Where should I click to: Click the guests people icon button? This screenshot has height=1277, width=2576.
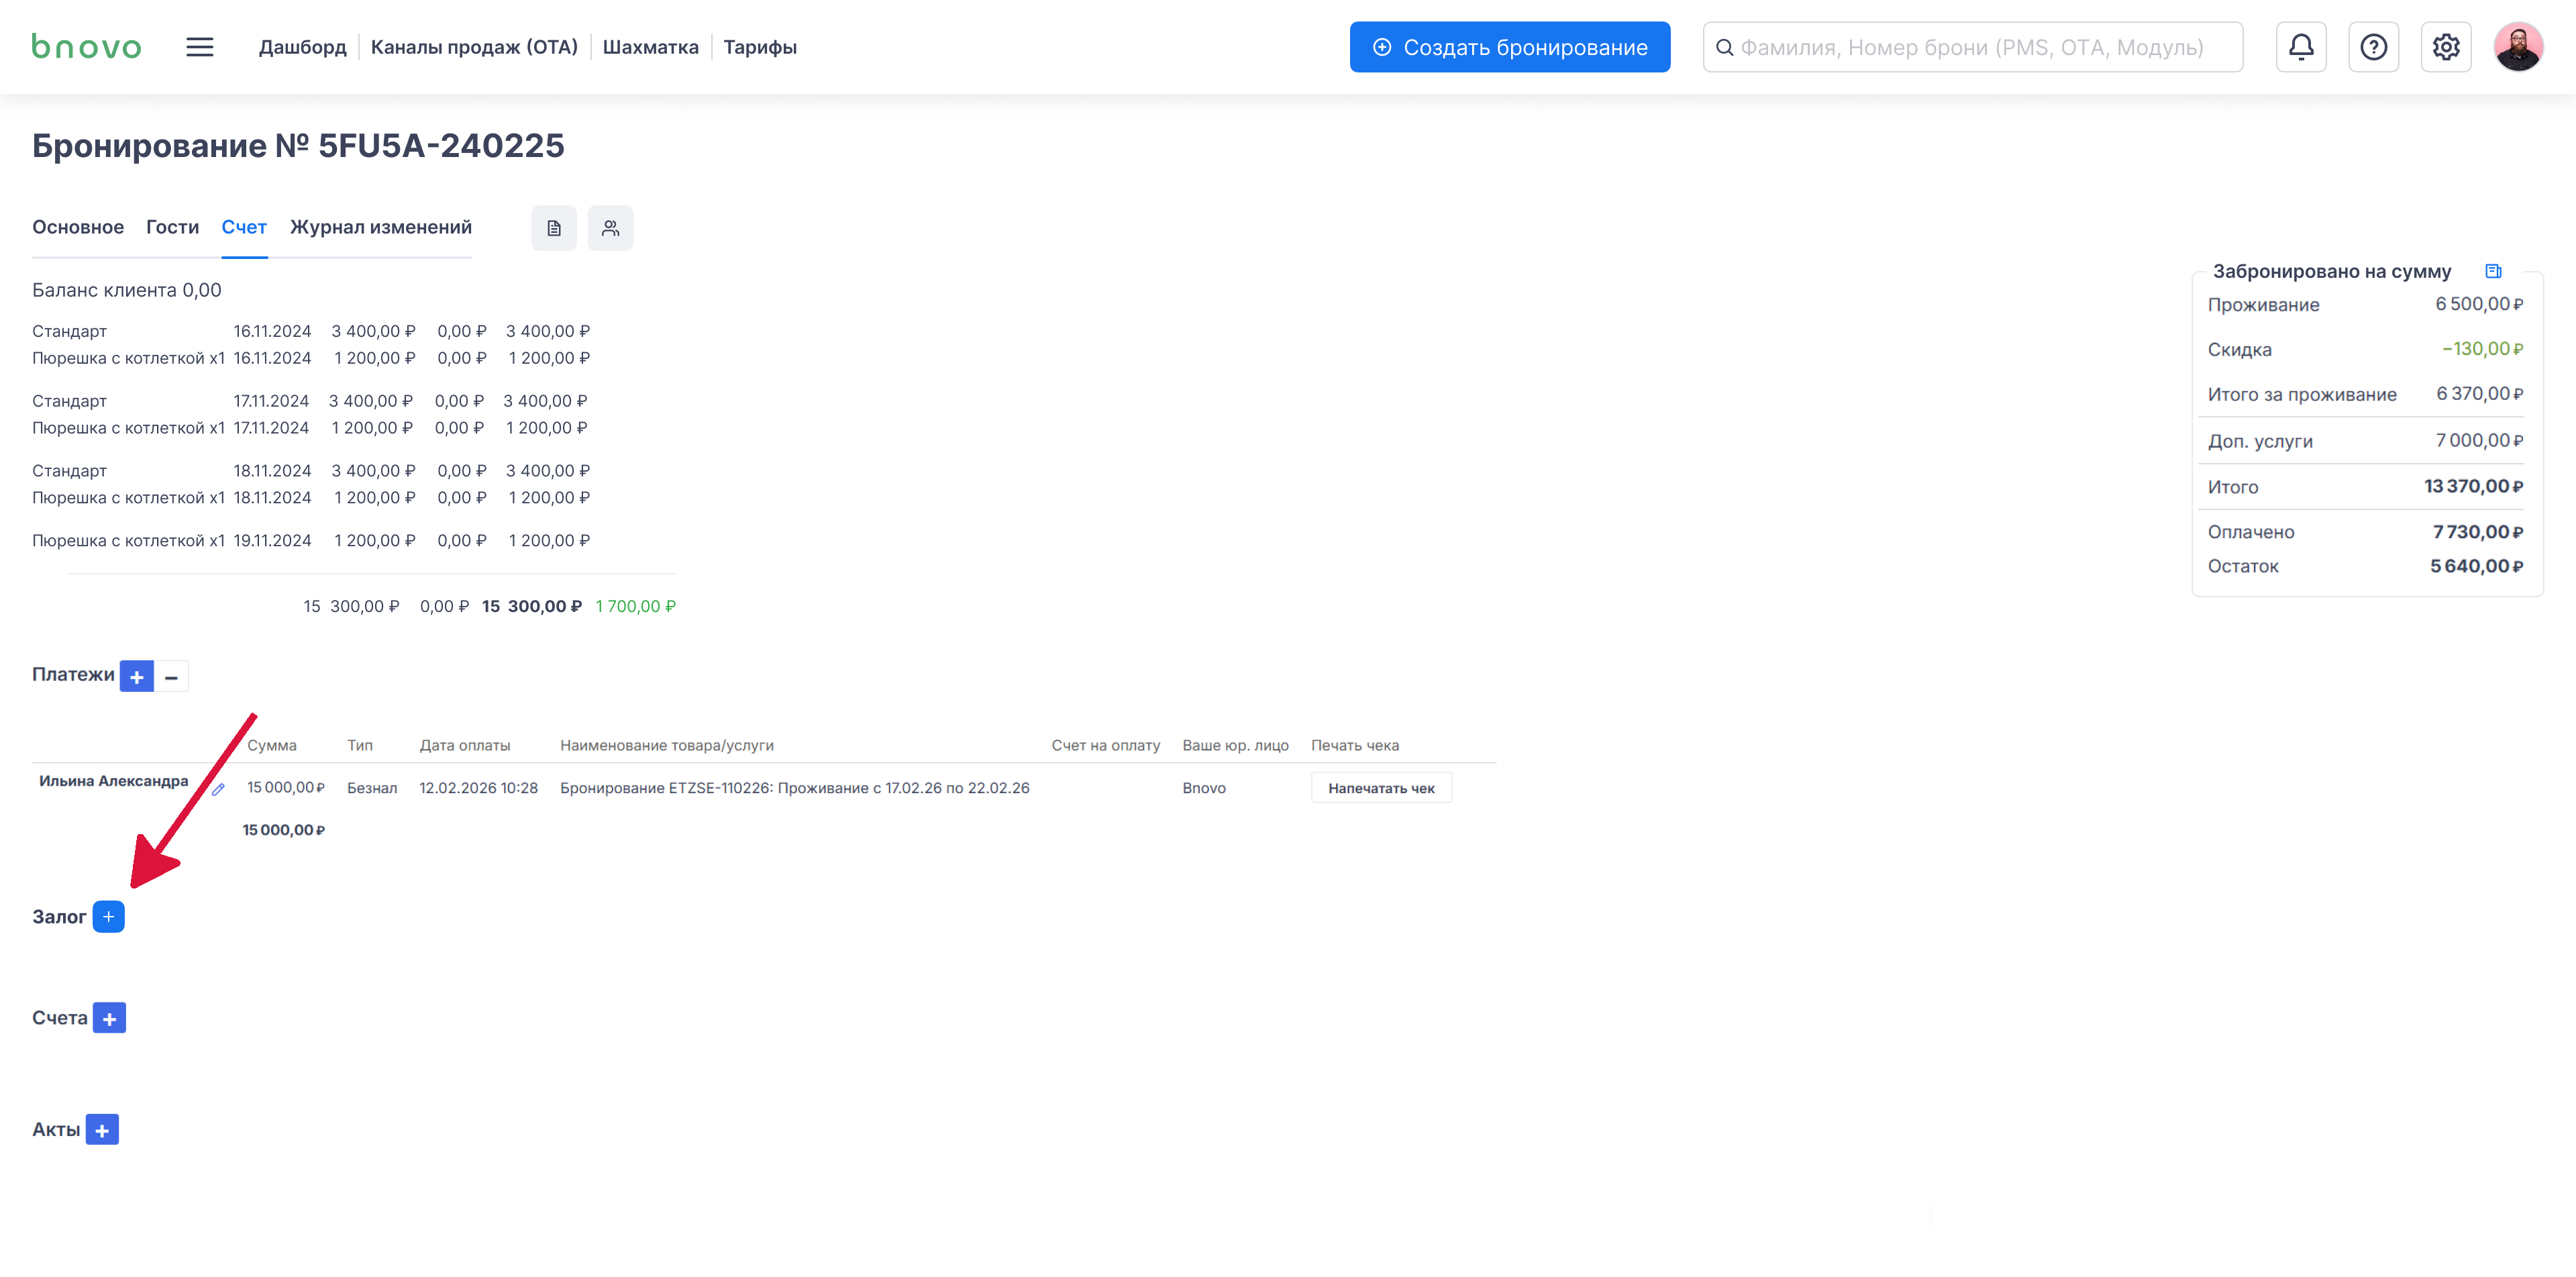(610, 228)
